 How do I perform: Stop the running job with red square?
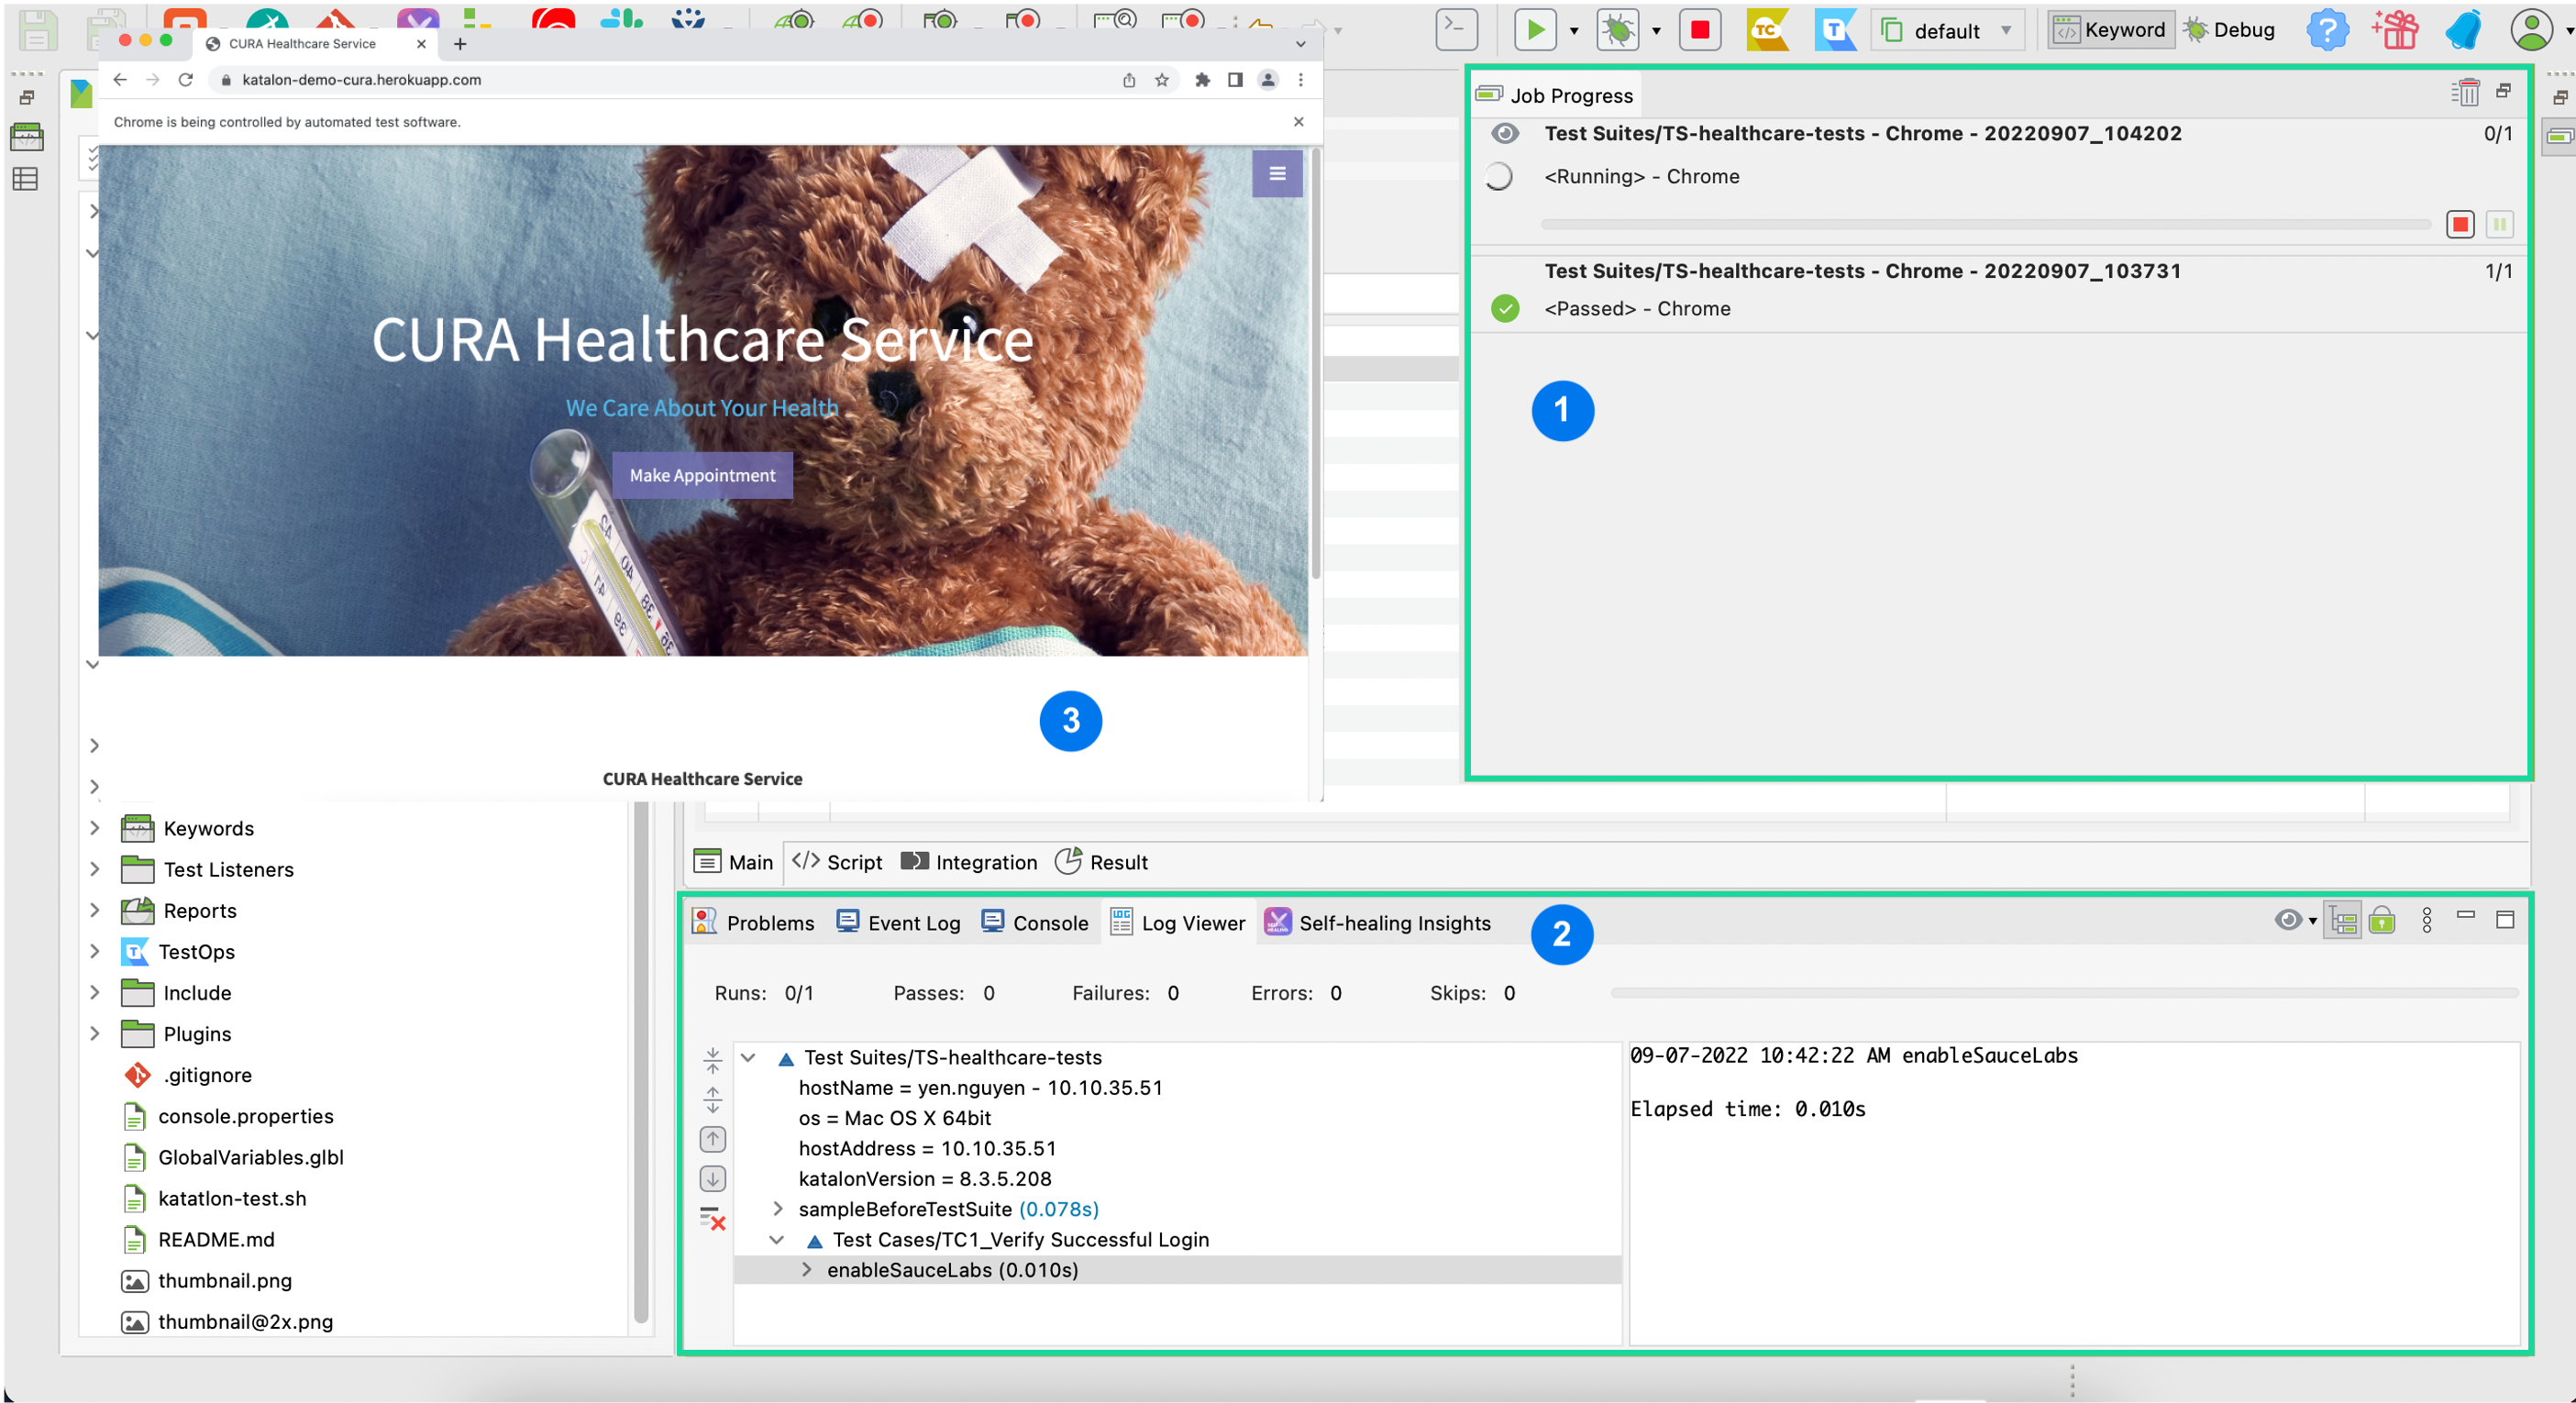pyautogui.click(x=2460, y=224)
